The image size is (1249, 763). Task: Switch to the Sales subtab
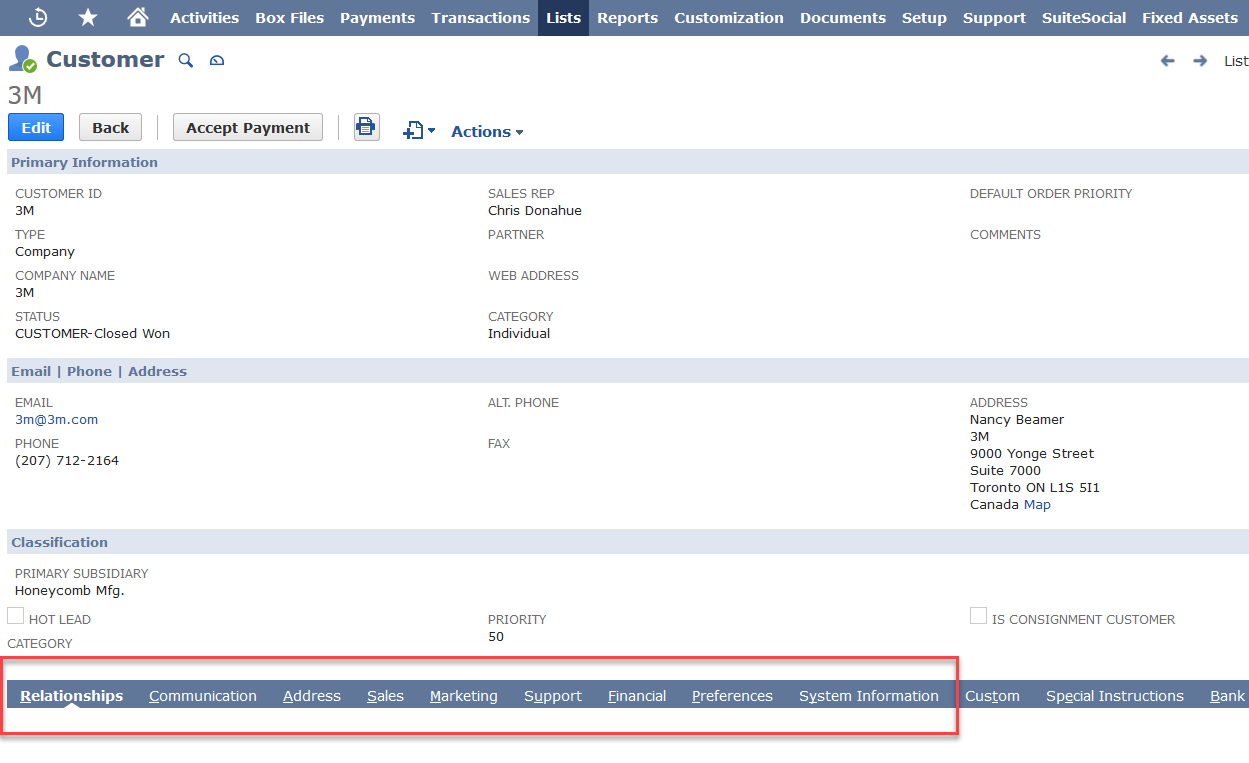pyautogui.click(x=385, y=696)
